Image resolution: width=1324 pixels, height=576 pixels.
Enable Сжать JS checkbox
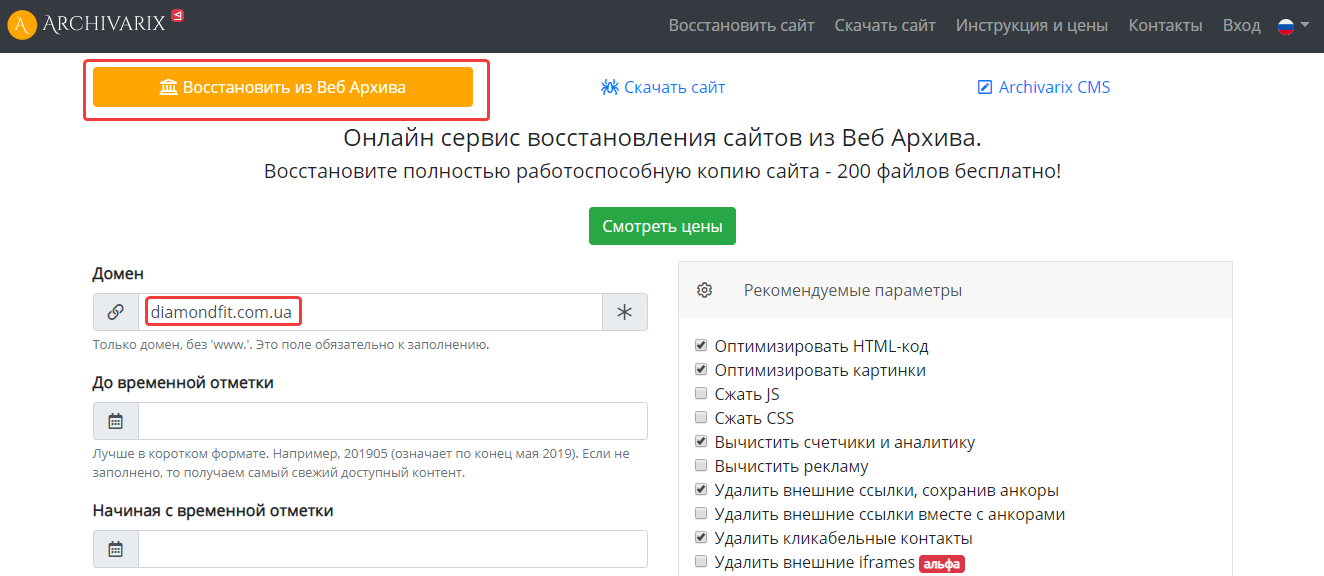tap(701, 394)
